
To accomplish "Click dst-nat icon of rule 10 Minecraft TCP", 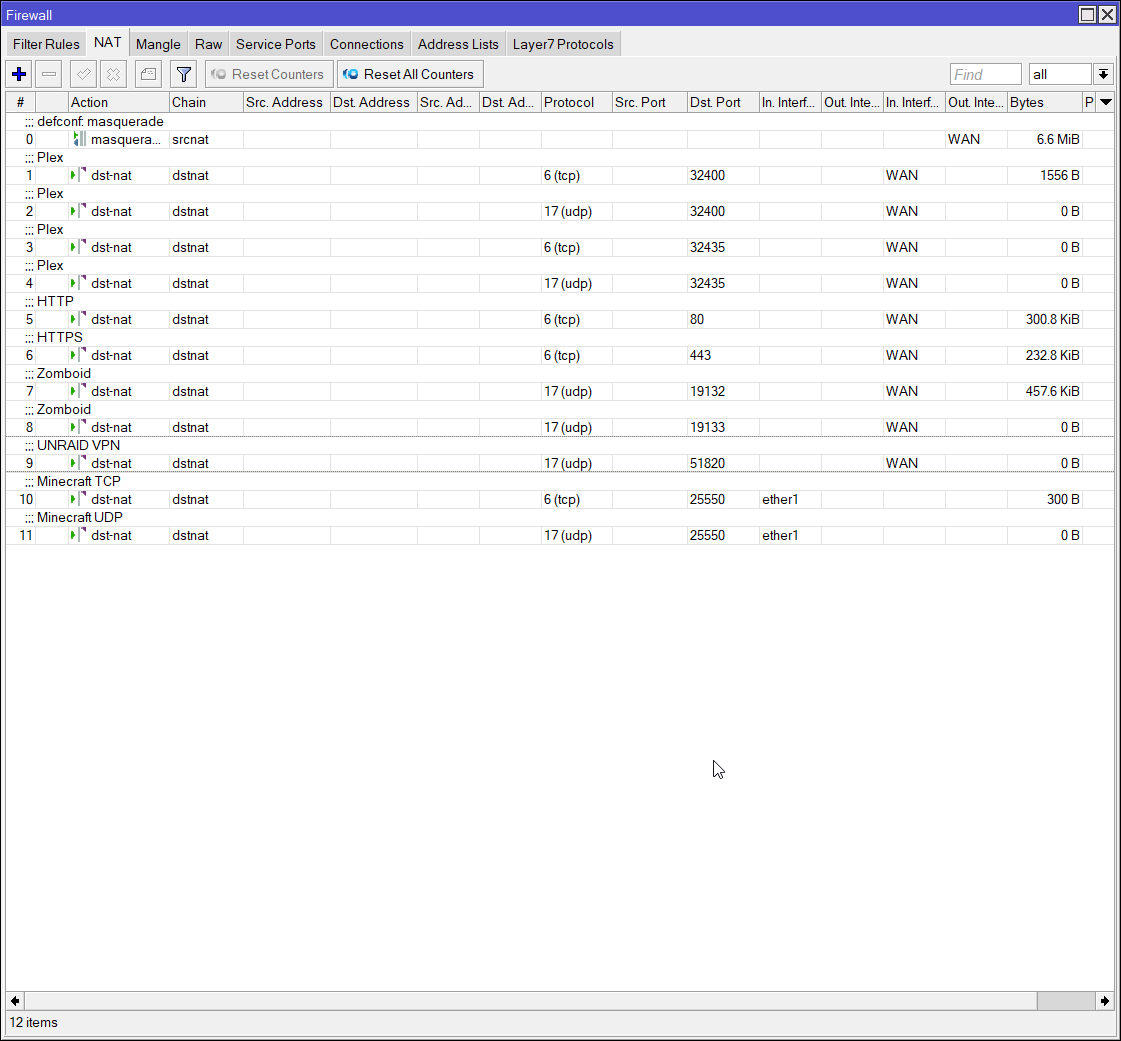I will 79,499.
